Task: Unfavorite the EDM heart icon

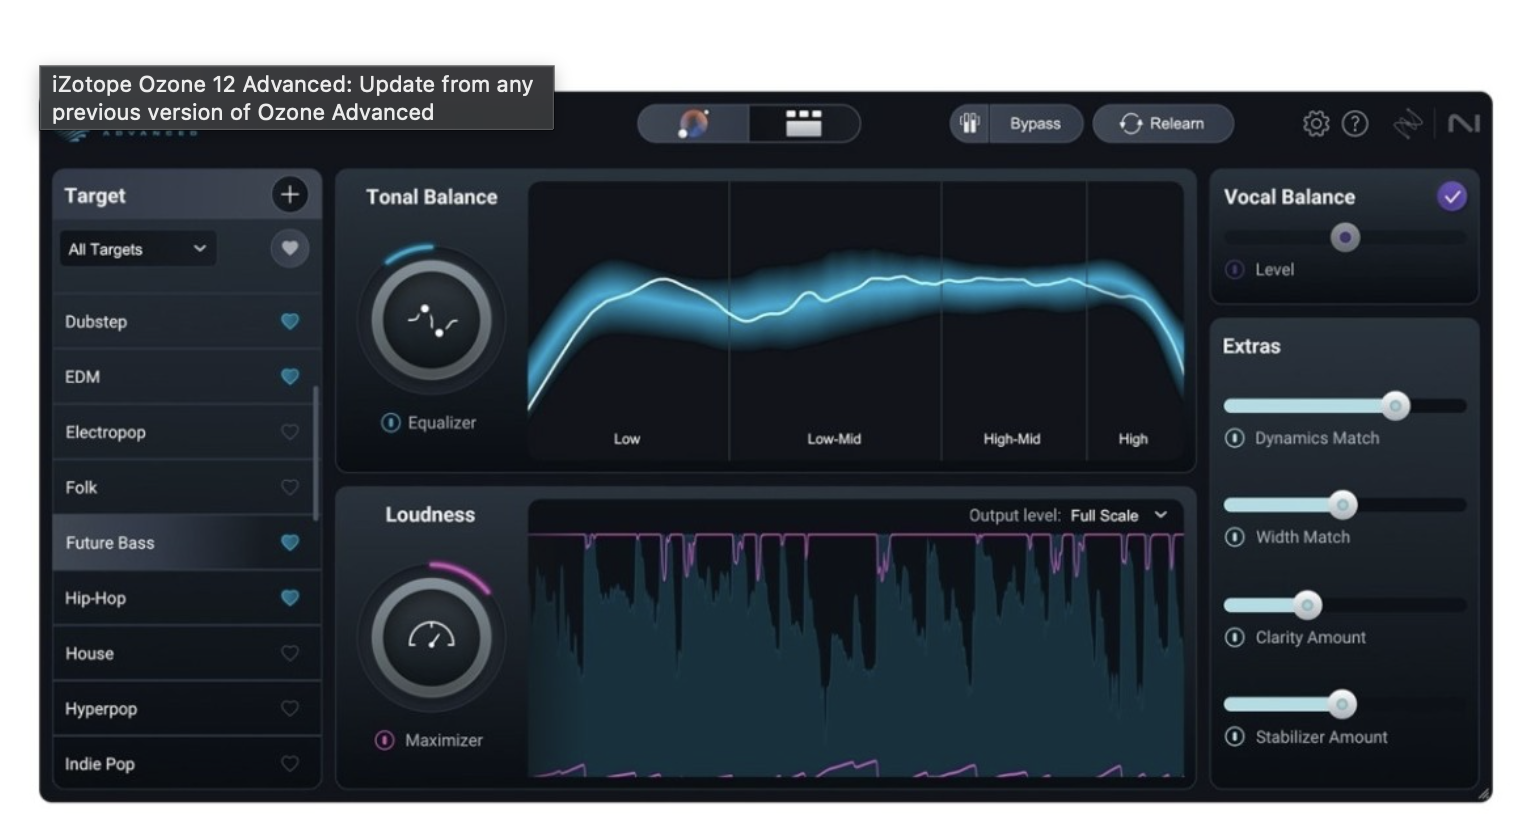Action: click(x=290, y=377)
